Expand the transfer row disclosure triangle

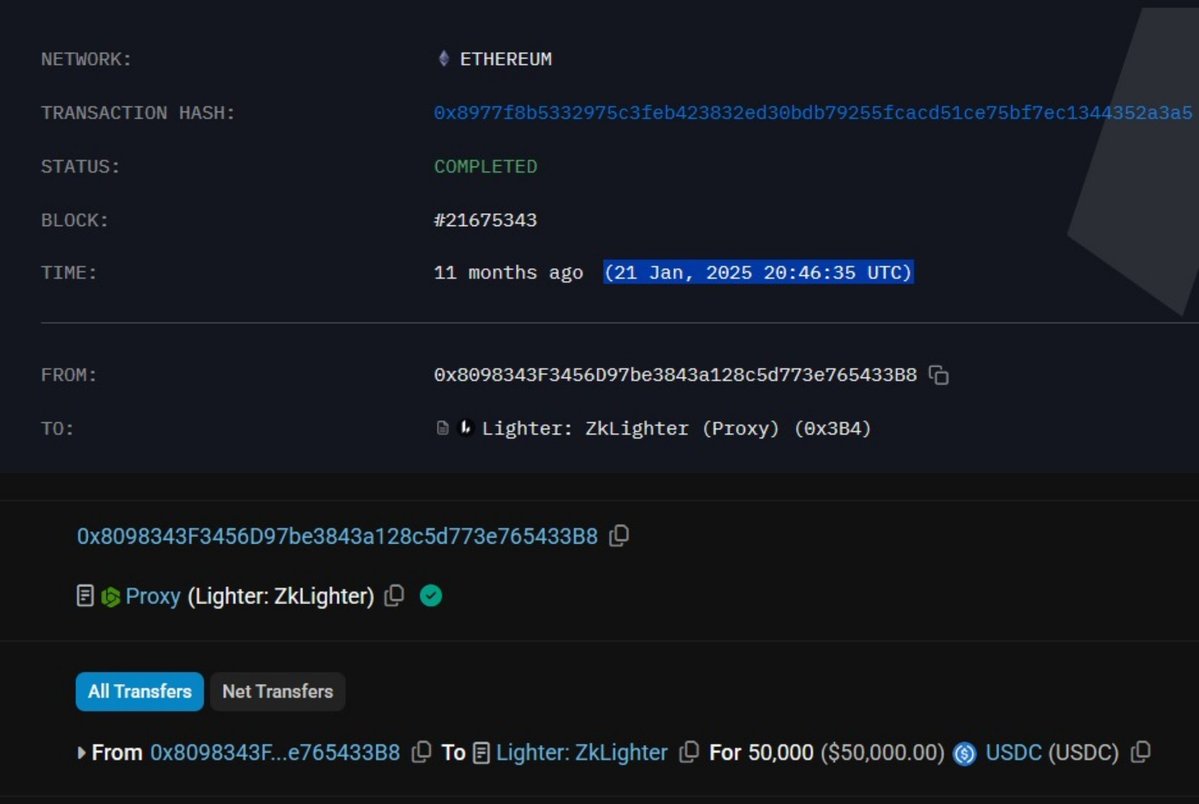tap(81, 753)
